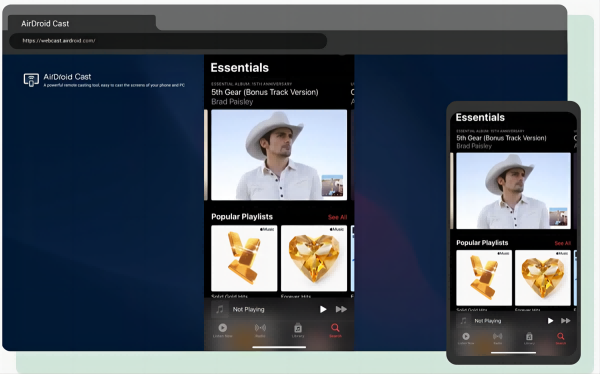The height and width of the screenshot is (374, 600).
Task: Click the music note icon on the phone mini player
Action: (x=463, y=321)
